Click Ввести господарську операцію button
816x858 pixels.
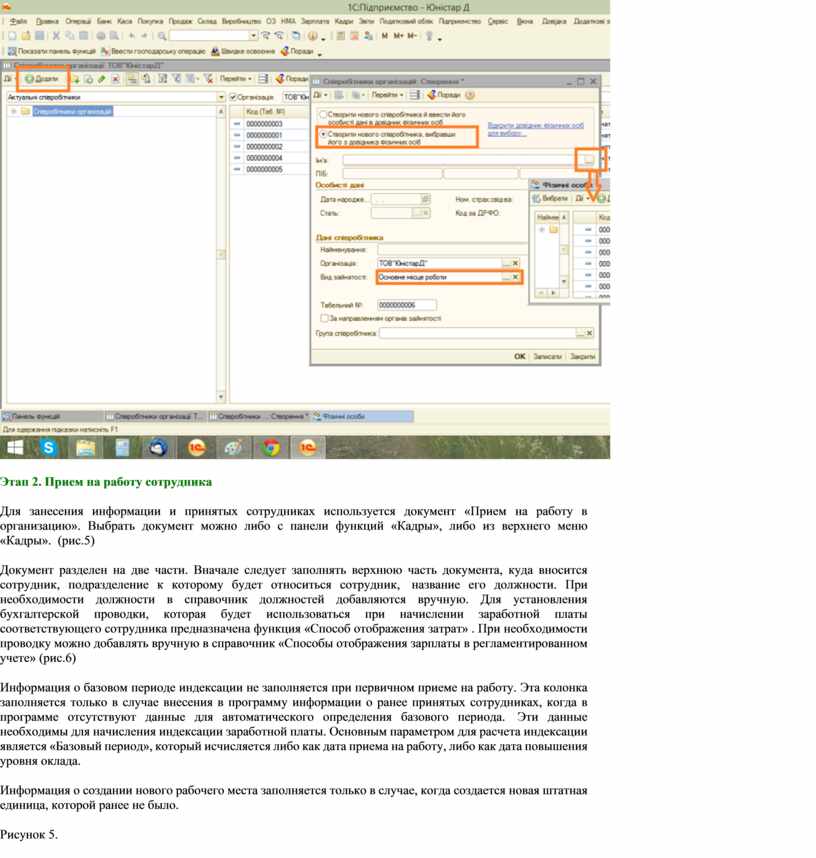153,51
